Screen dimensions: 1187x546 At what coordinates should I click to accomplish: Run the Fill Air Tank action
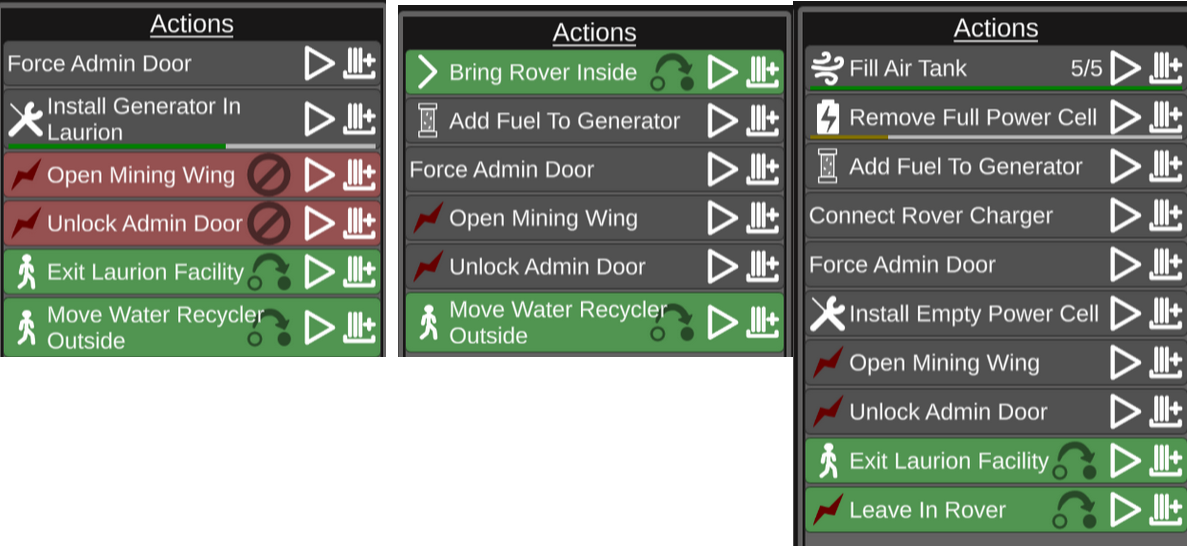coord(1125,68)
